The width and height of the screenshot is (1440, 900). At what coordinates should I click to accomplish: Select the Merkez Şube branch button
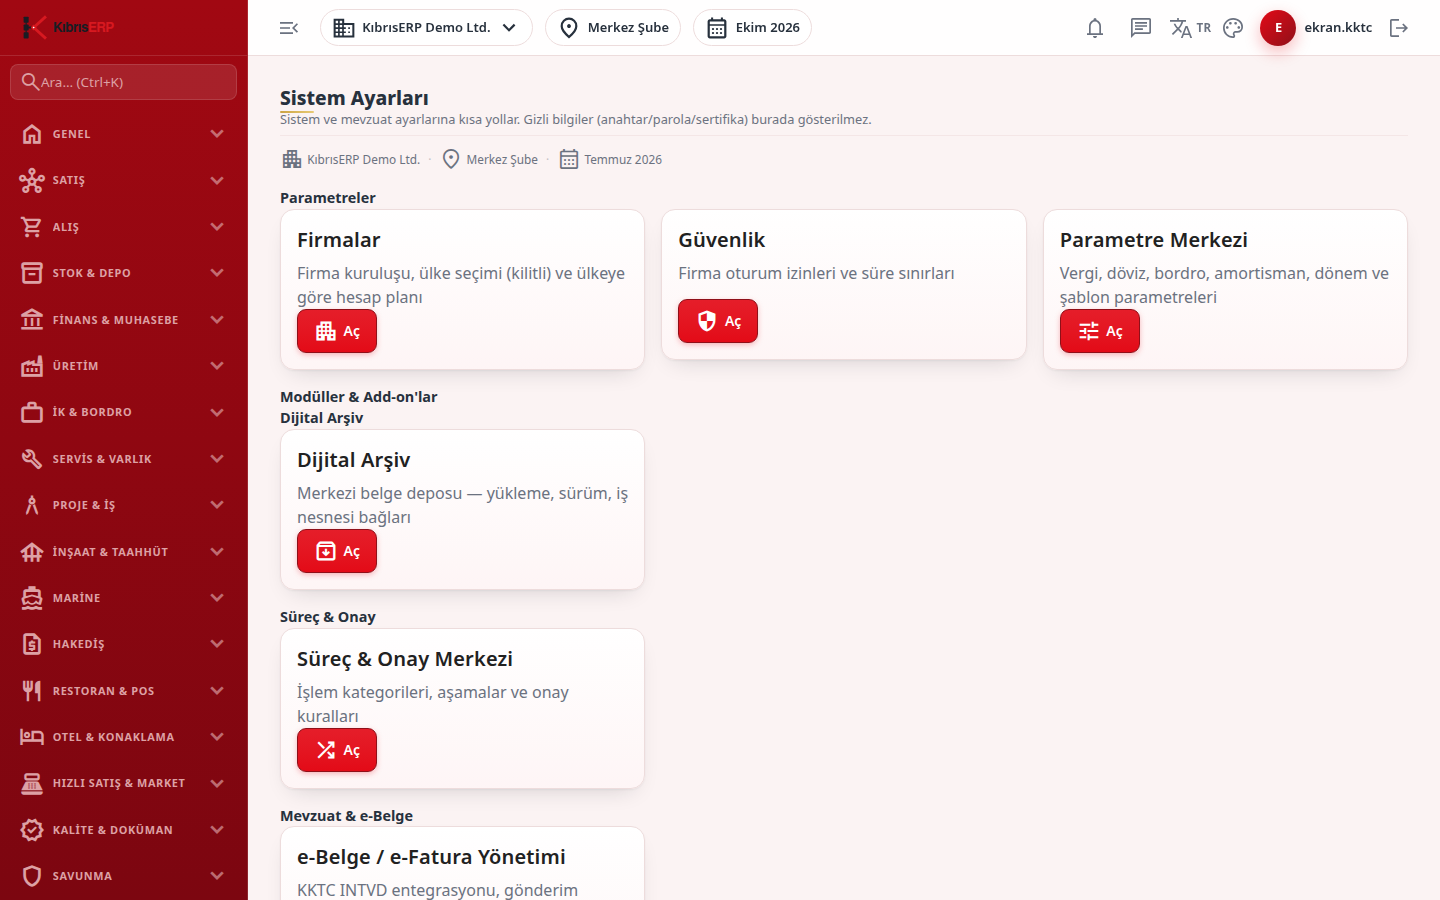pyautogui.click(x=613, y=28)
